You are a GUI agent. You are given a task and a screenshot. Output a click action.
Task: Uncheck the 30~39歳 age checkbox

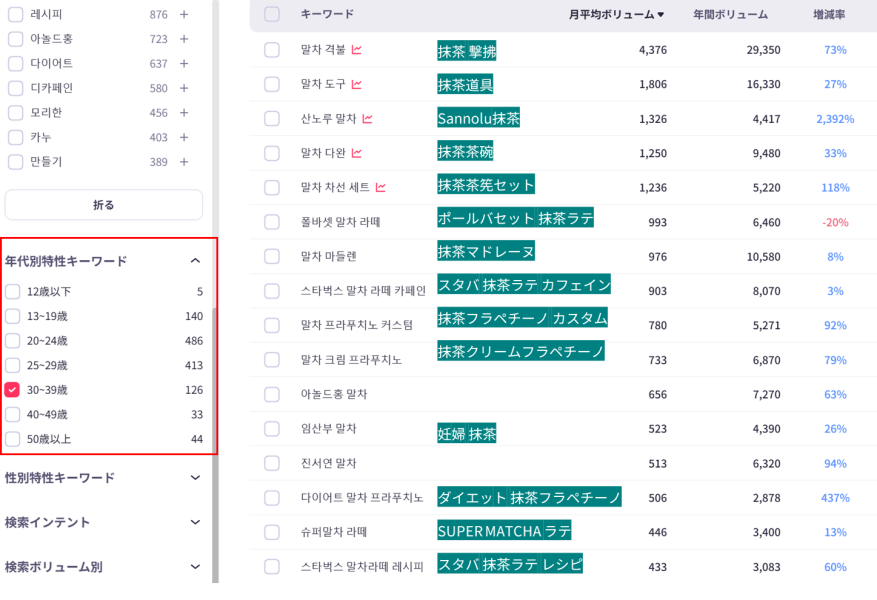point(12,390)
